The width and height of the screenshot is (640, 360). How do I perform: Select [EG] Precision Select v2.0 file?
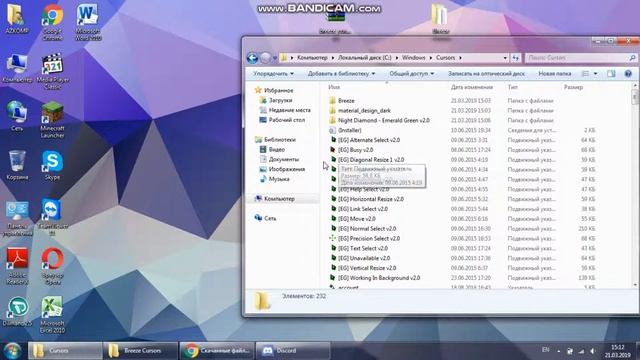[369, 238]
